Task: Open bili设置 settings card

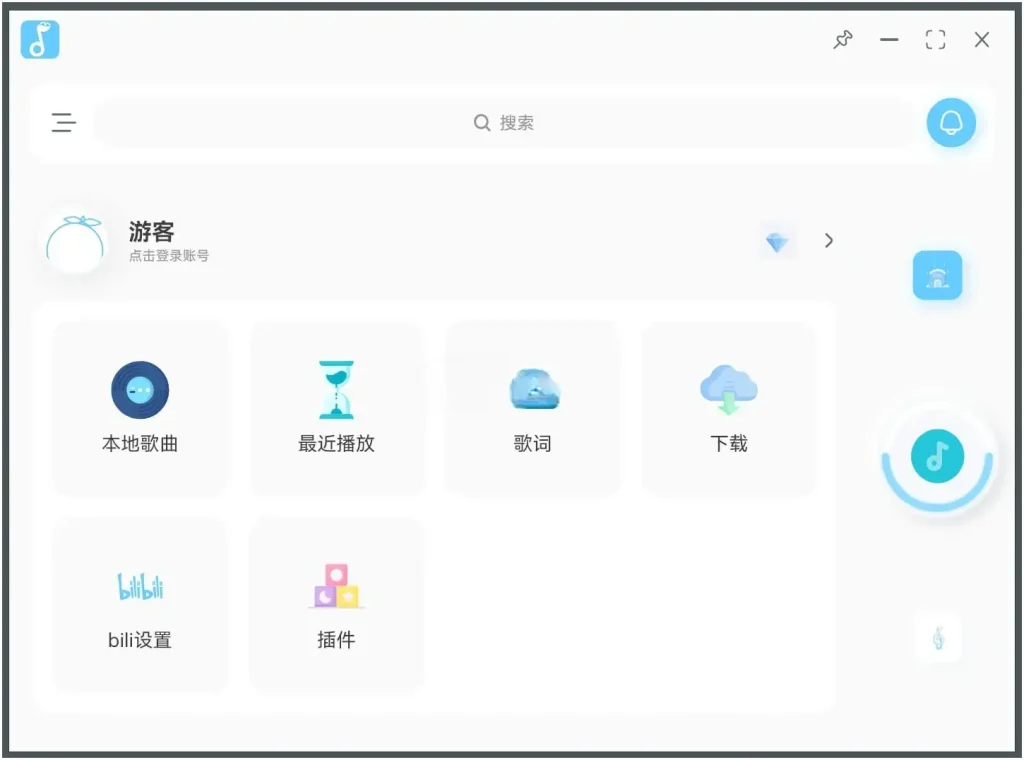Action: [140, 605]
